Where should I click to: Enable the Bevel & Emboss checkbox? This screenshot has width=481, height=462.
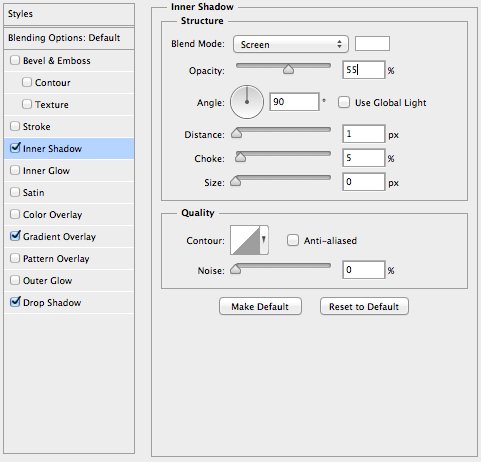pos(15,60)
